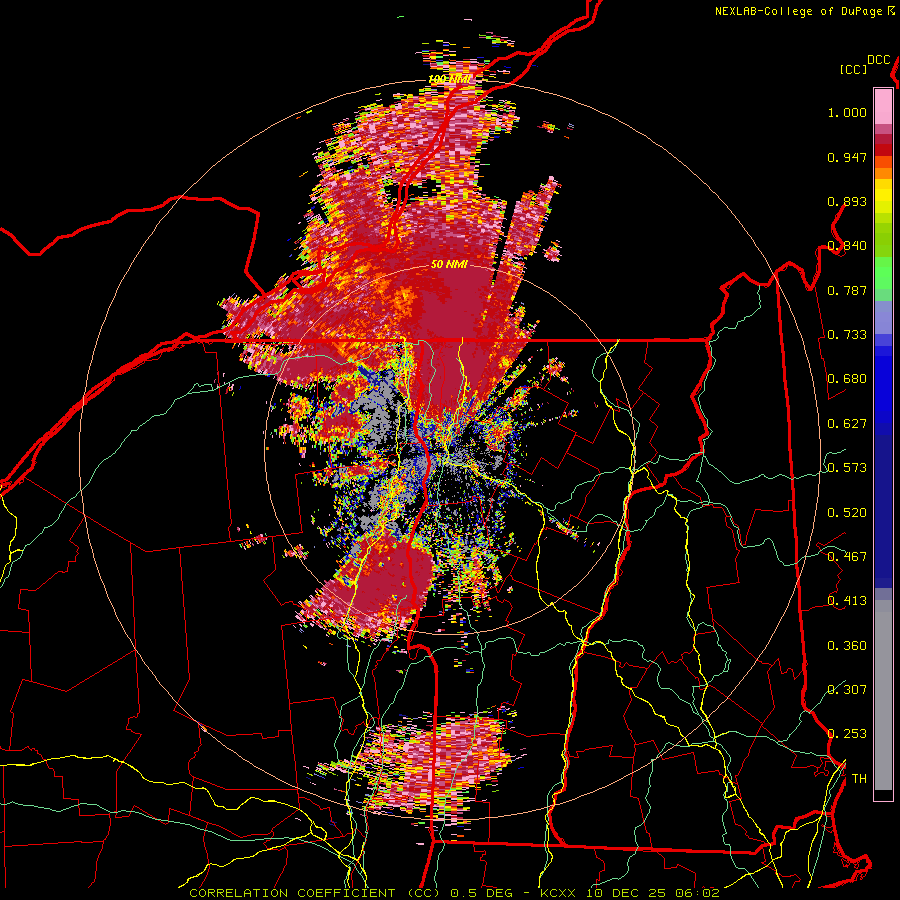Click the DCC label above the color scale

pos(879,60)
